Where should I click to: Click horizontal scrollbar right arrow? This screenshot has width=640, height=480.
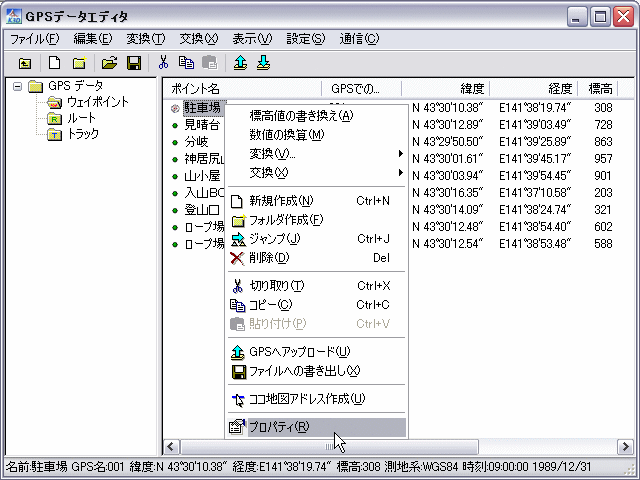coord(625,447)
